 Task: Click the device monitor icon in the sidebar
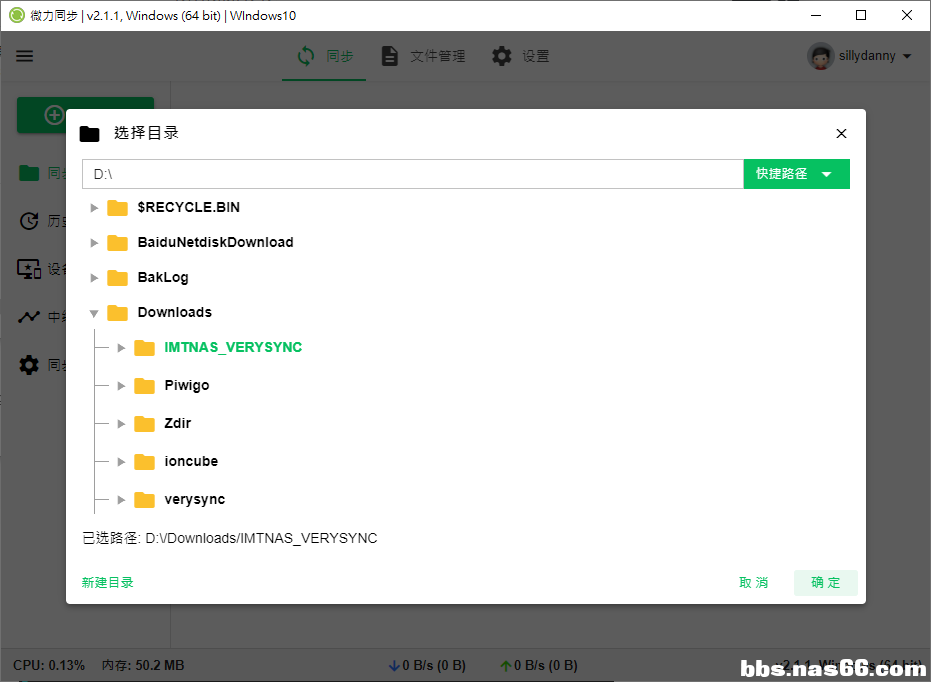click(29, 269)
